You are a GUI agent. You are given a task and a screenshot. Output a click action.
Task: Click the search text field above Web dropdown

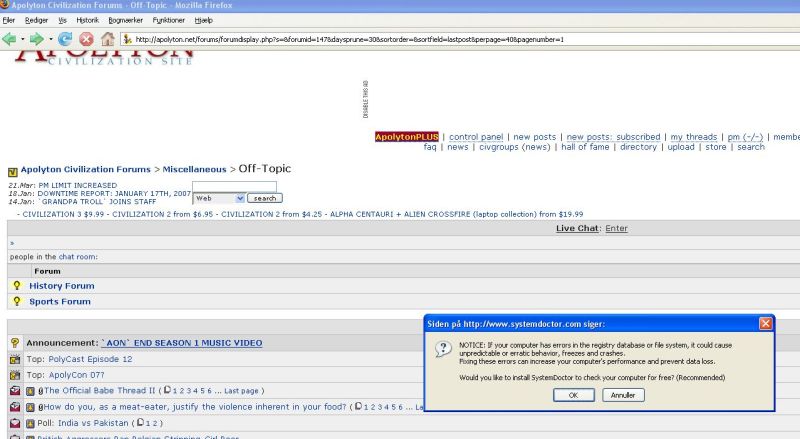tap(234, 186)
